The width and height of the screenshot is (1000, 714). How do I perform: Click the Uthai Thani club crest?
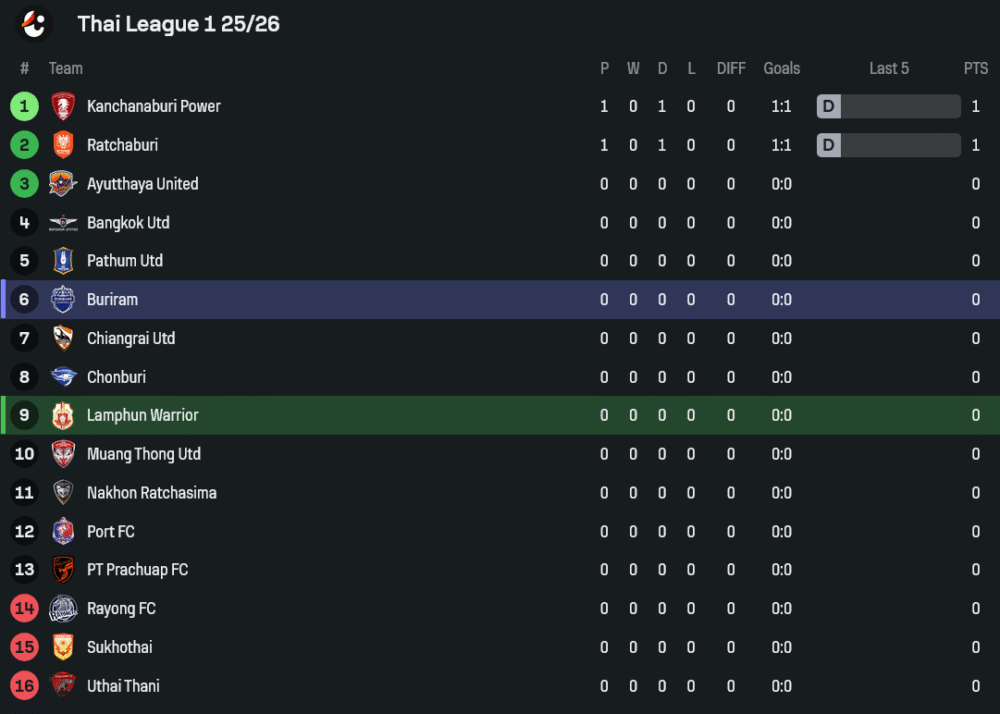[63, 686]
